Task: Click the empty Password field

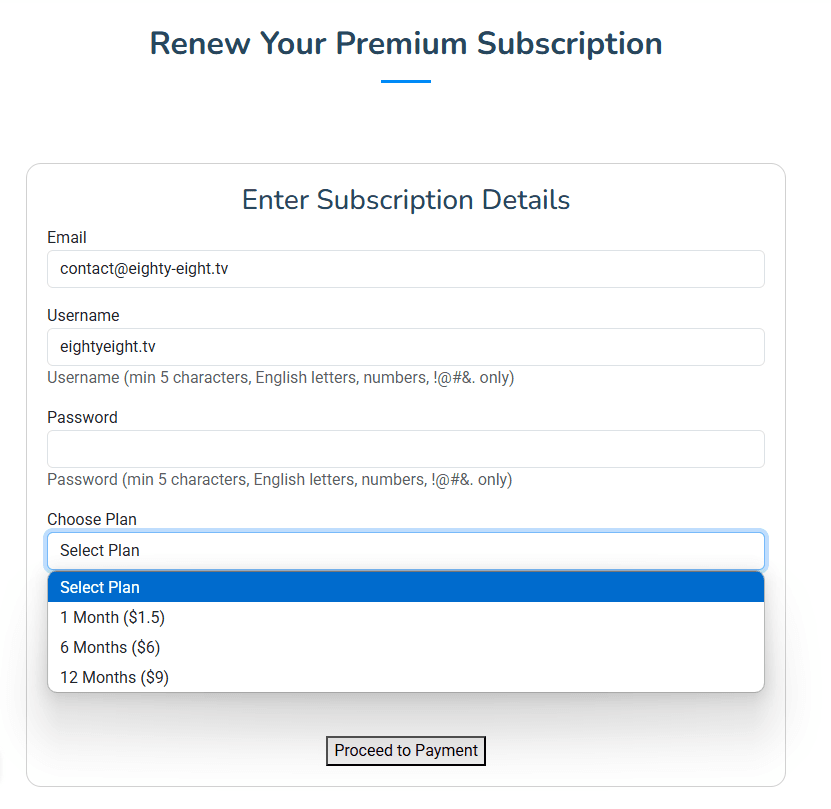Action: click(405, 449)
